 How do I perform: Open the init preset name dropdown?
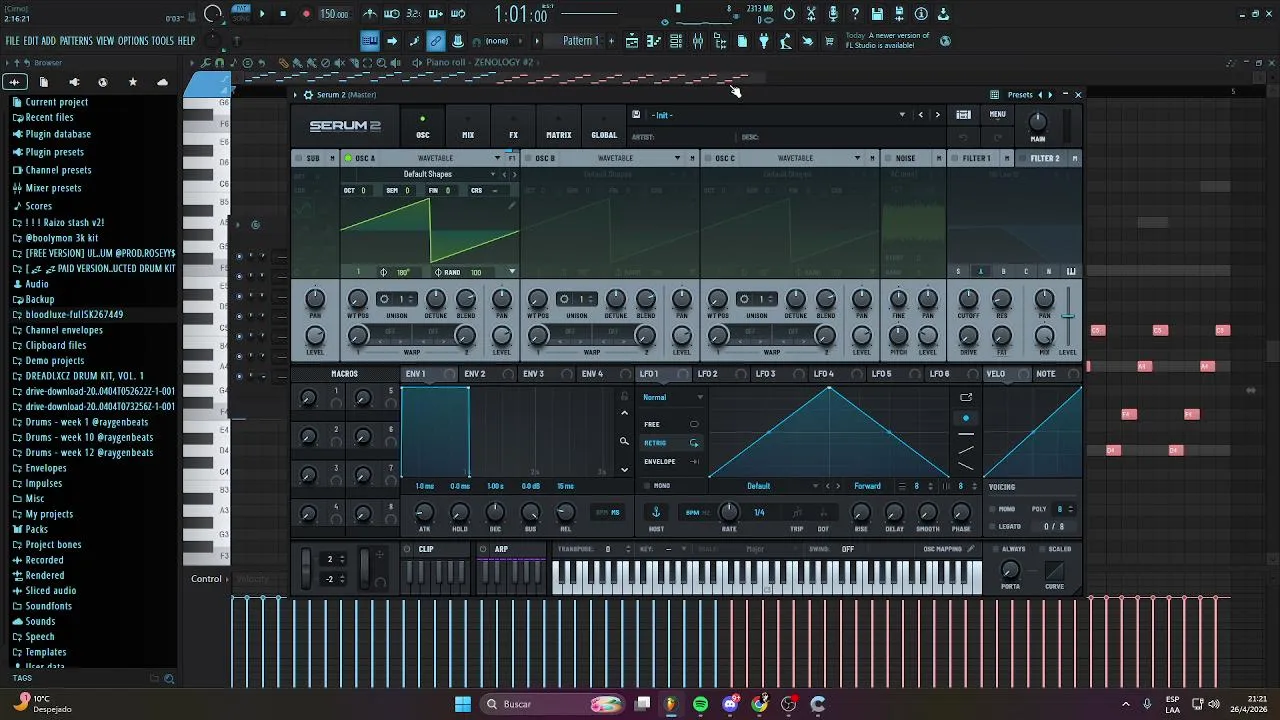point(778,115)
